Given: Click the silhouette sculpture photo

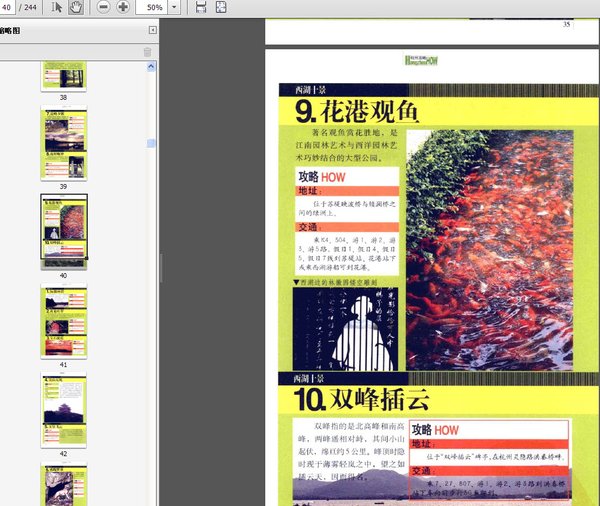Looking at the screenshot, I should 346,329.
